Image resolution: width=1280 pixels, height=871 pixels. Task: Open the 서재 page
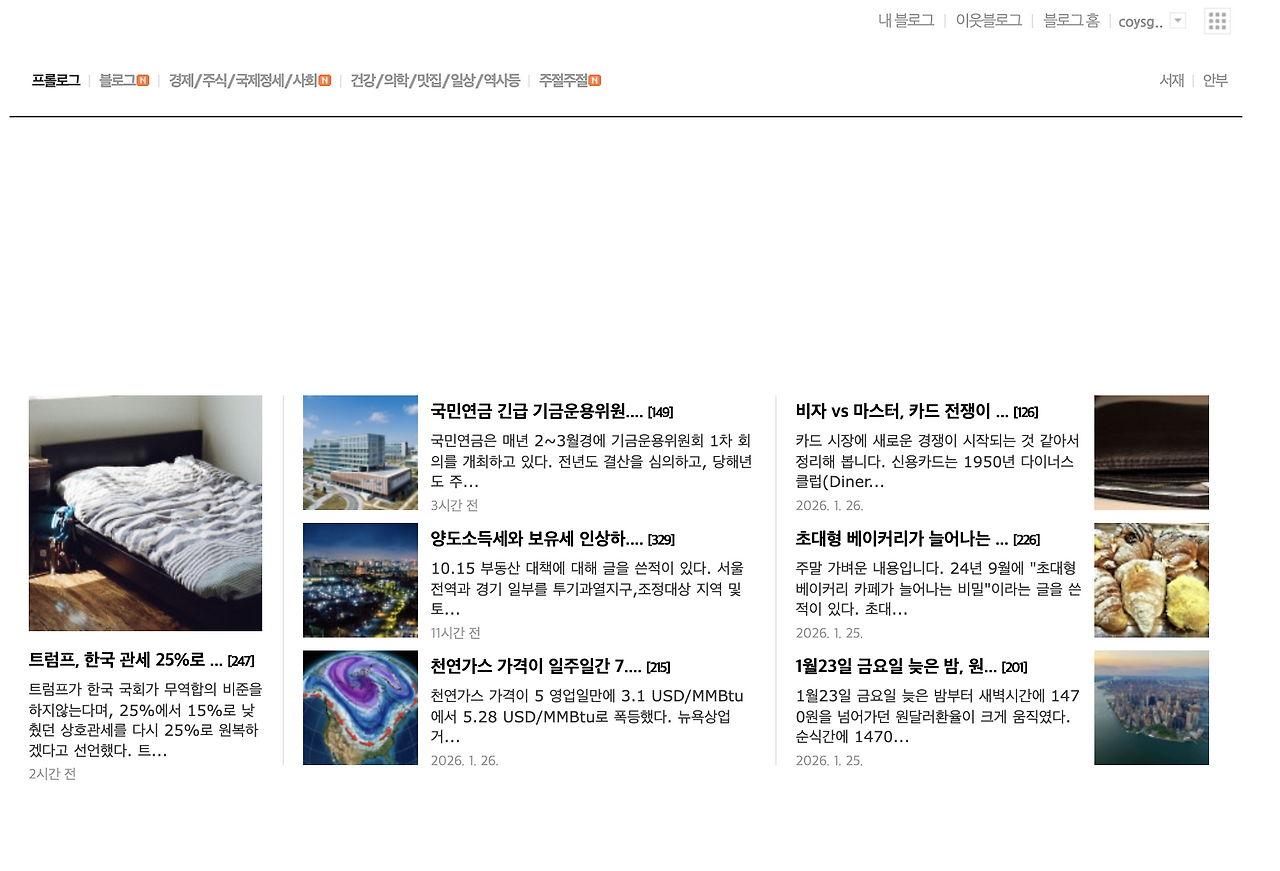[x=1171, y=80]
